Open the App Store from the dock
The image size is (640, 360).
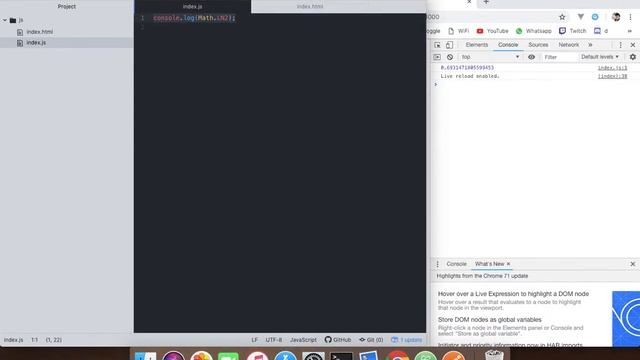285,356
